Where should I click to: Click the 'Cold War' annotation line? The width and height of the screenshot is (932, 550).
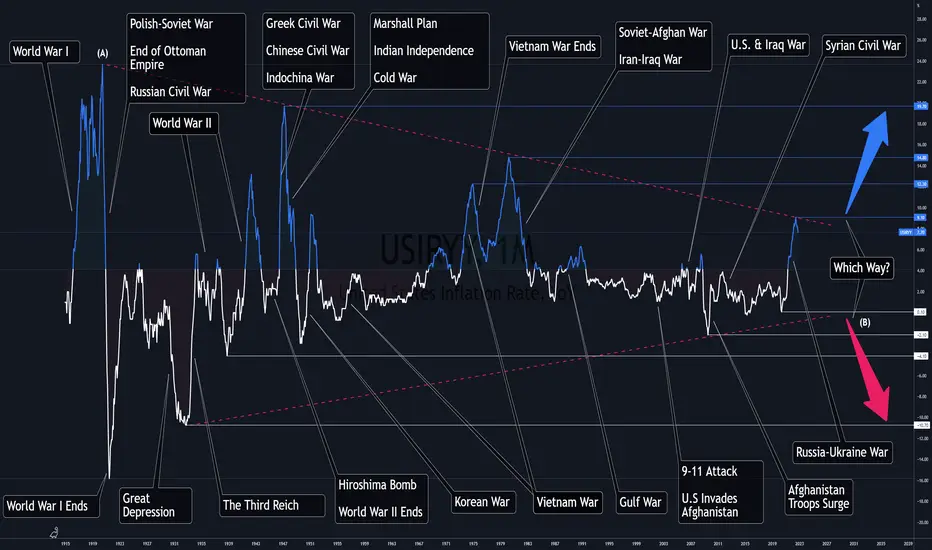pos(395,78)
